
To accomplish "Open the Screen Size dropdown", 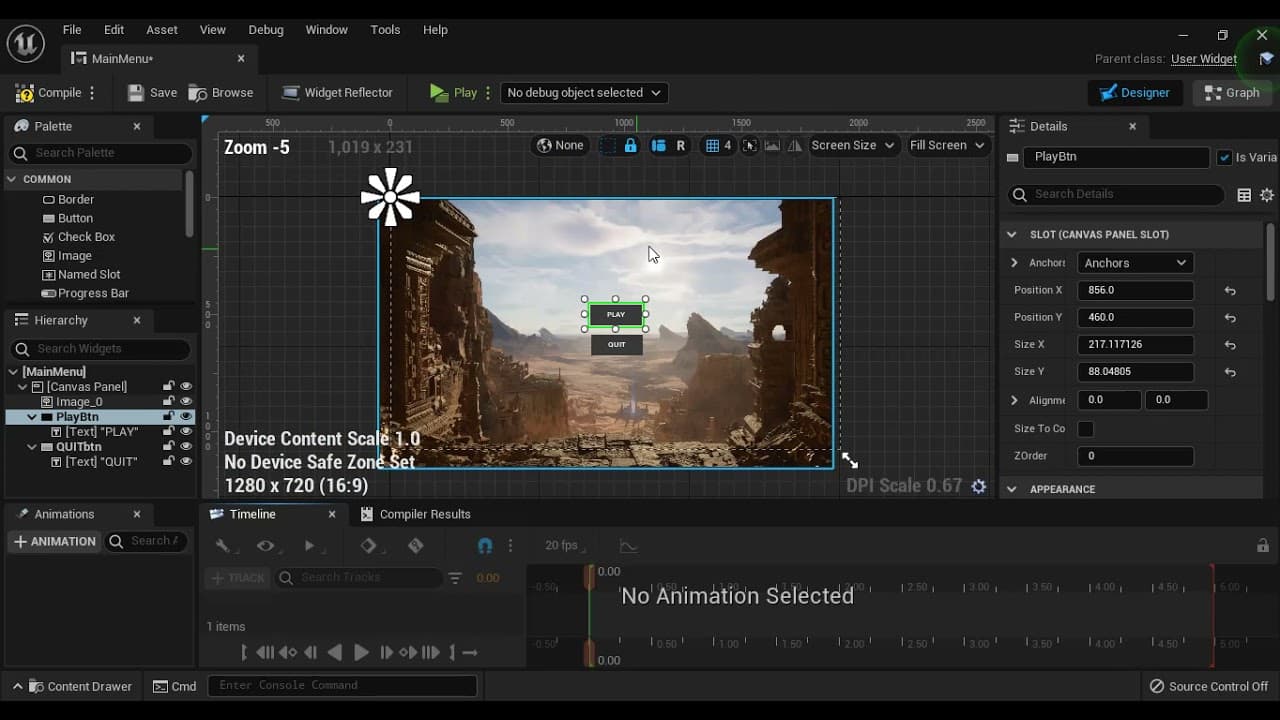I will pos(852,146).
